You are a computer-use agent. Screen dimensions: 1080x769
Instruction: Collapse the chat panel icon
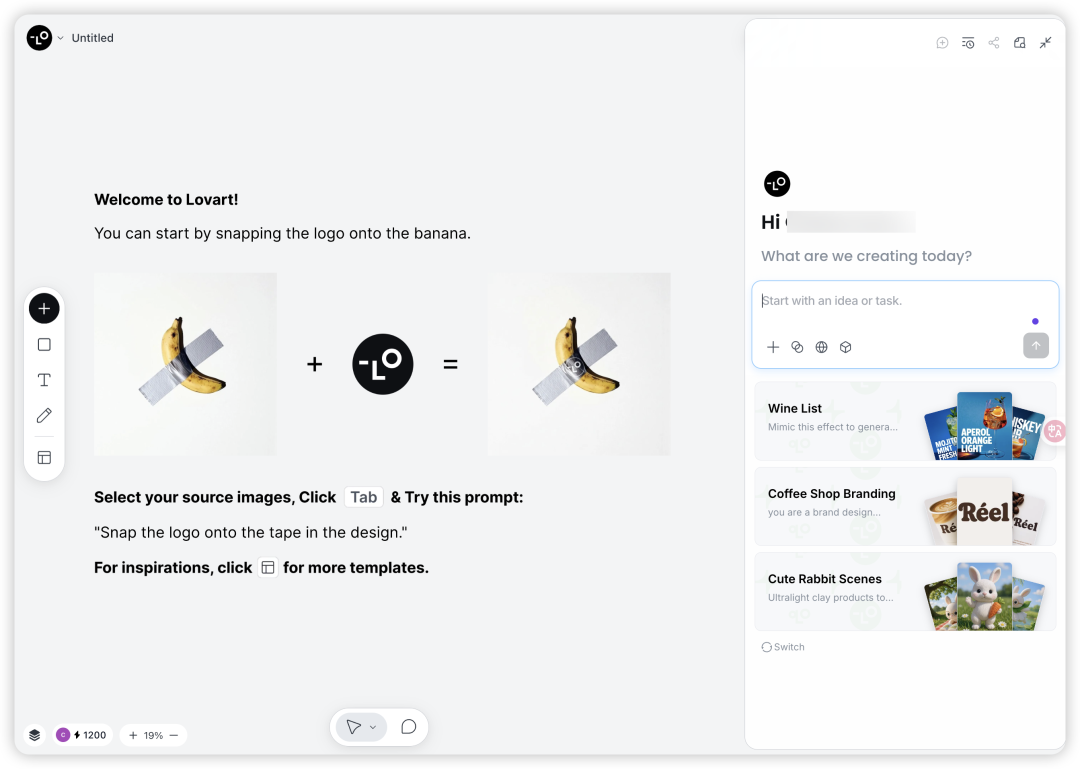pos(1046,43)
